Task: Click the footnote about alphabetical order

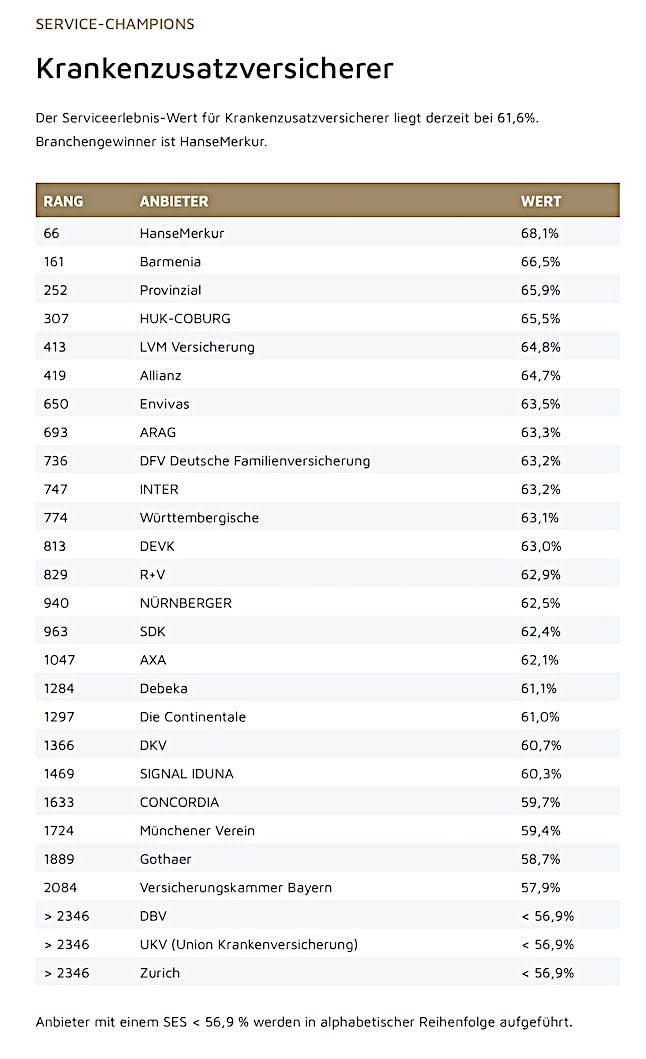Action: coord(304,1022)
